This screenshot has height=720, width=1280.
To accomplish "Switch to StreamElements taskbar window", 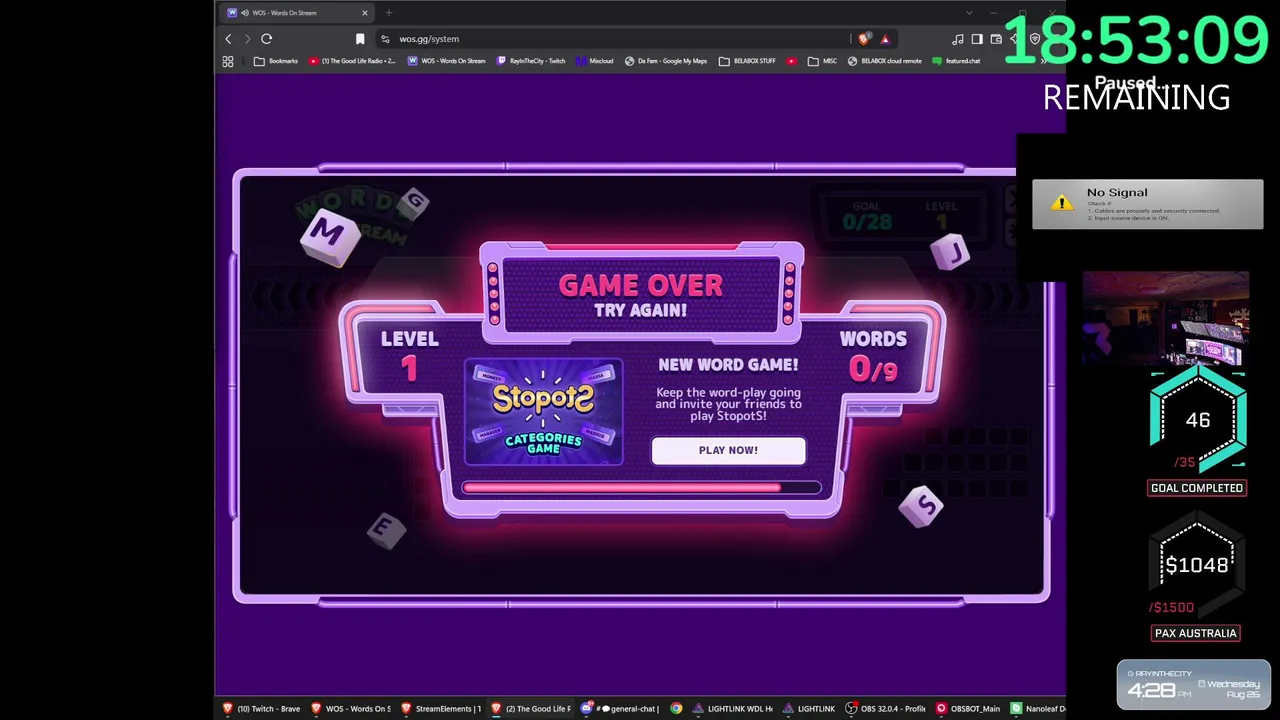I will 441,709.
